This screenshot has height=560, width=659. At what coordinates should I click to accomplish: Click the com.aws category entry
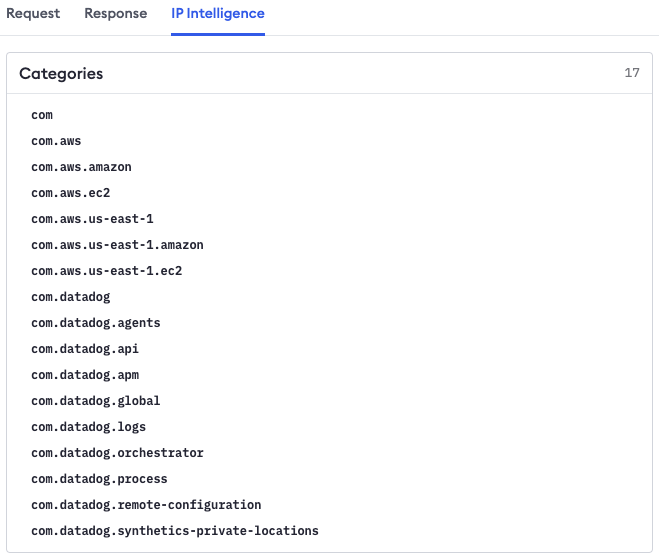tap(56, 141)
